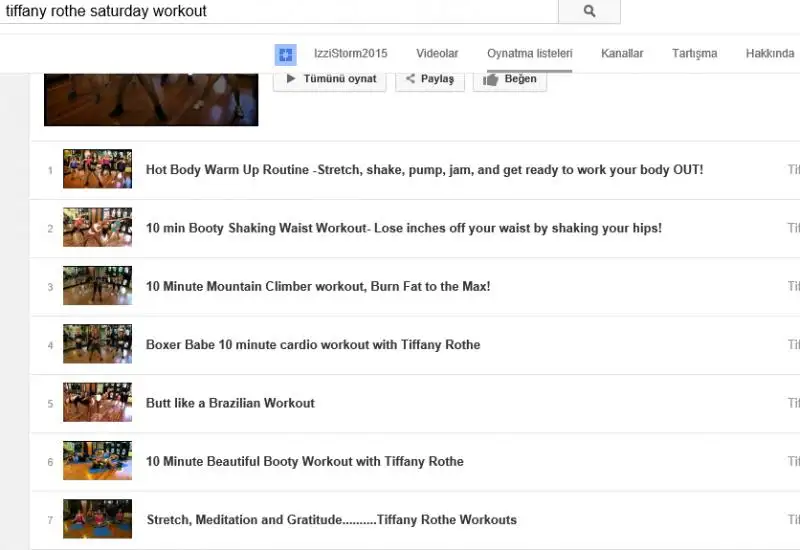Click inside the search text field
This screenshot has width=800, height=550.
coord(278,11)
